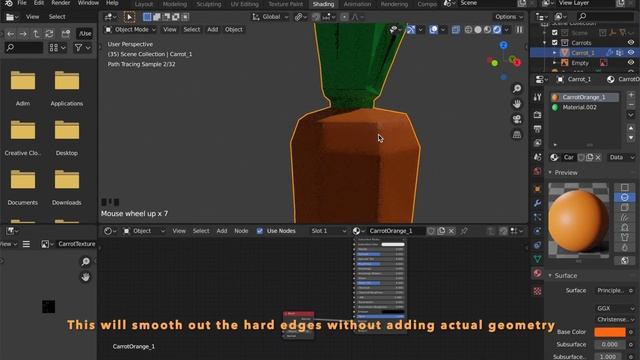The image size is (640, 360).
Task: Click the viewport zoom magnifier gizmo
Action: (517, 89)
